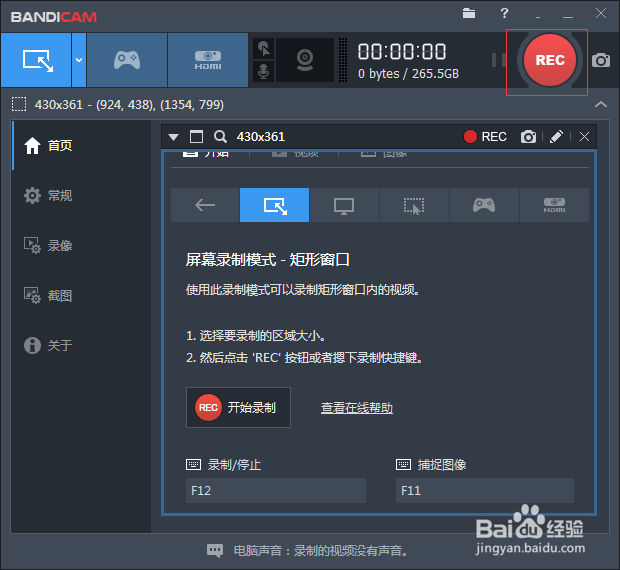The image size is (620, 570).
Task: Click the keyboard icon beside 录制/停止
Action: [x=193, y=464]
